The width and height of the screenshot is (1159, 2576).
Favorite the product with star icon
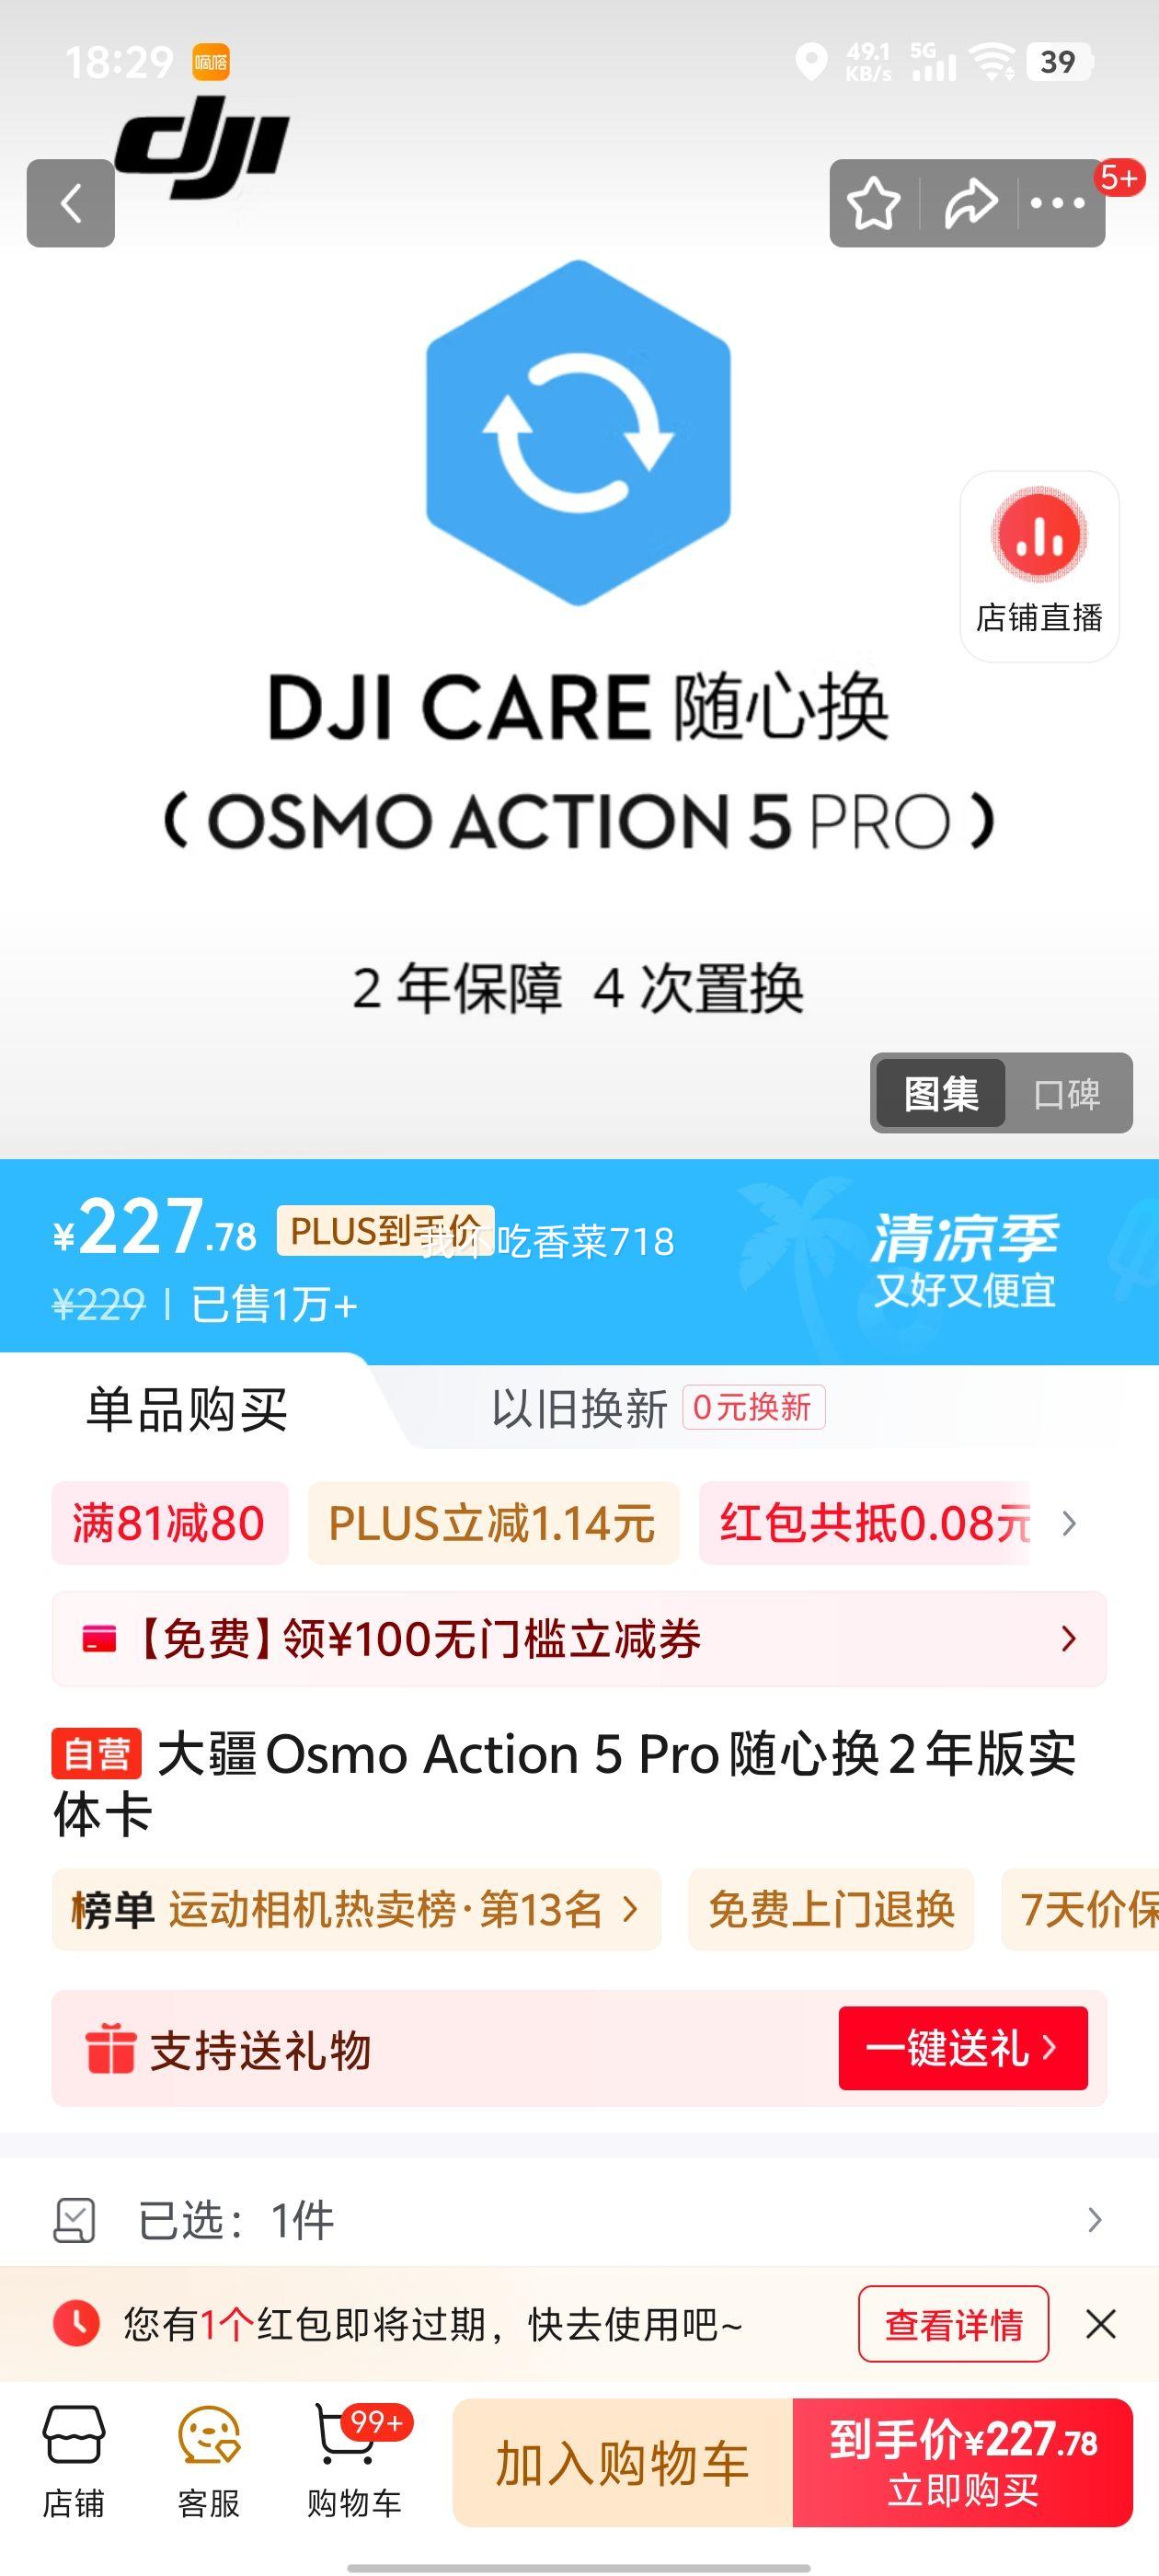pyautogui.click(x=873, y=203)
